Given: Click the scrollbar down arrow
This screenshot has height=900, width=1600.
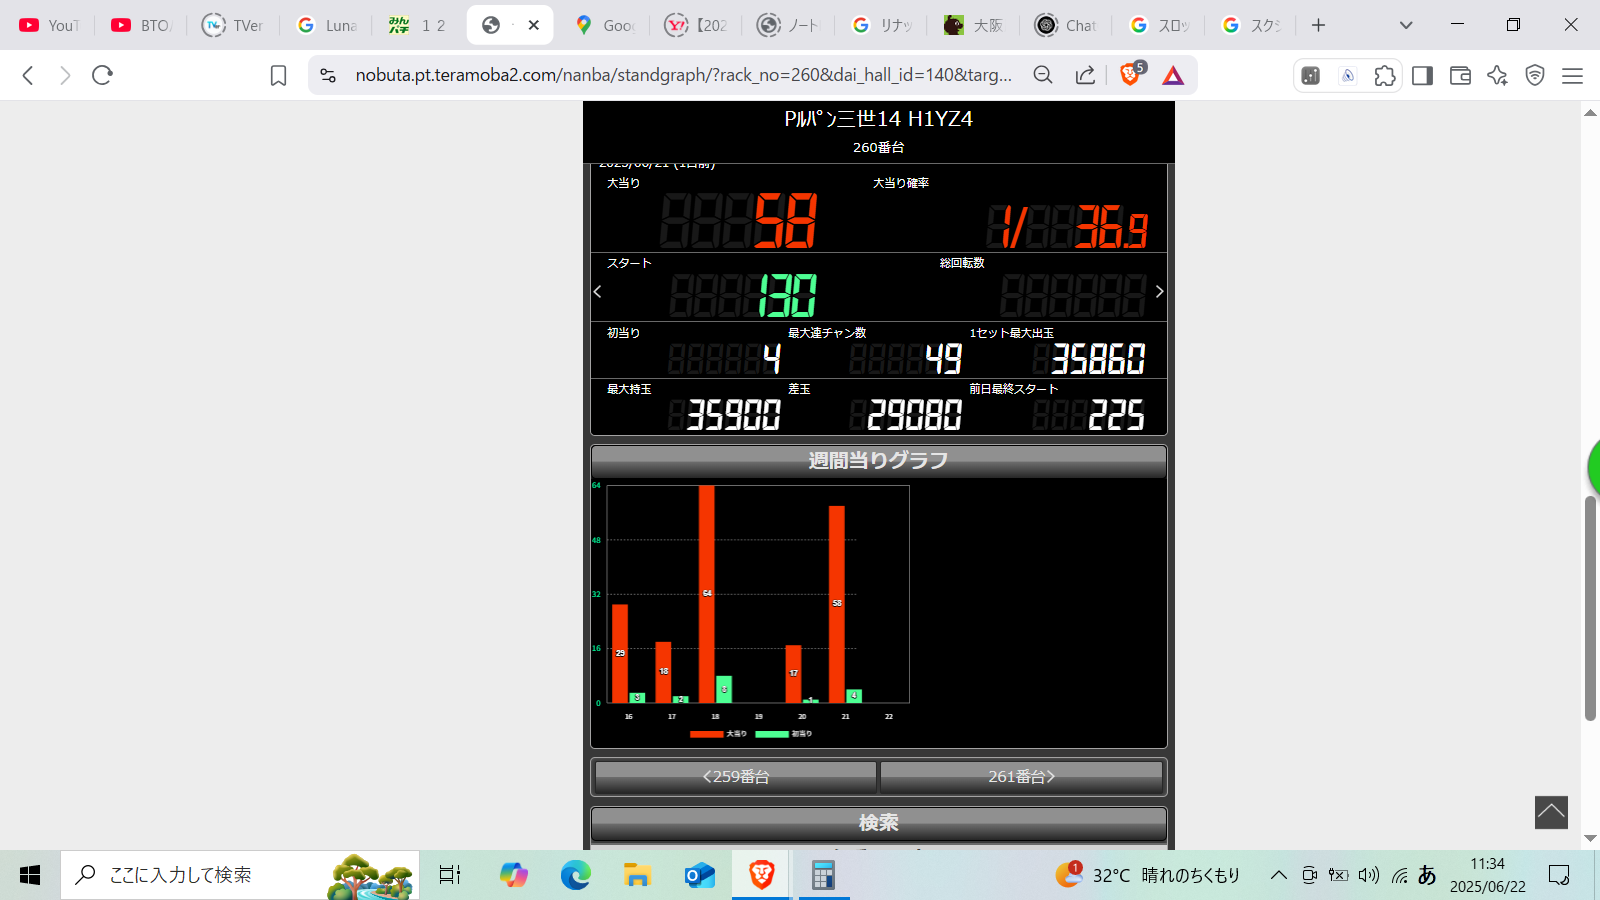Looking at the screenshot, I should point(1590,838).
